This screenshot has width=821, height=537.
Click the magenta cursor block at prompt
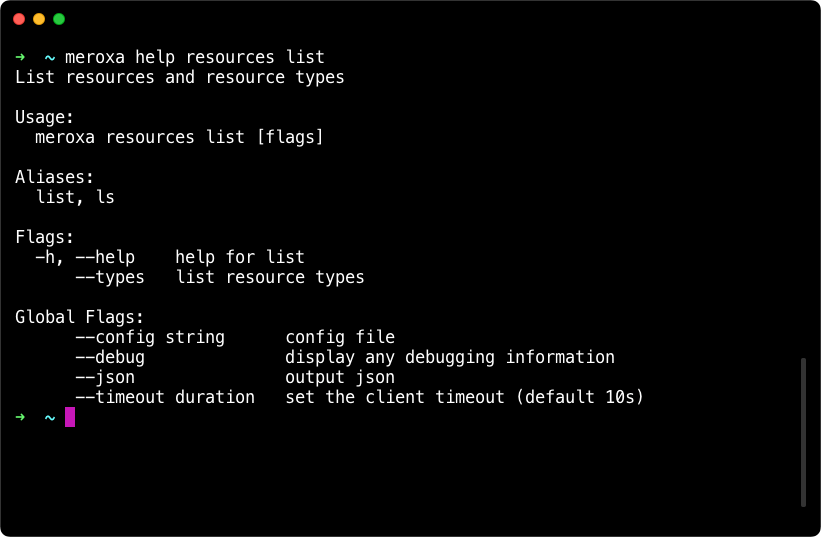[70, 417]
